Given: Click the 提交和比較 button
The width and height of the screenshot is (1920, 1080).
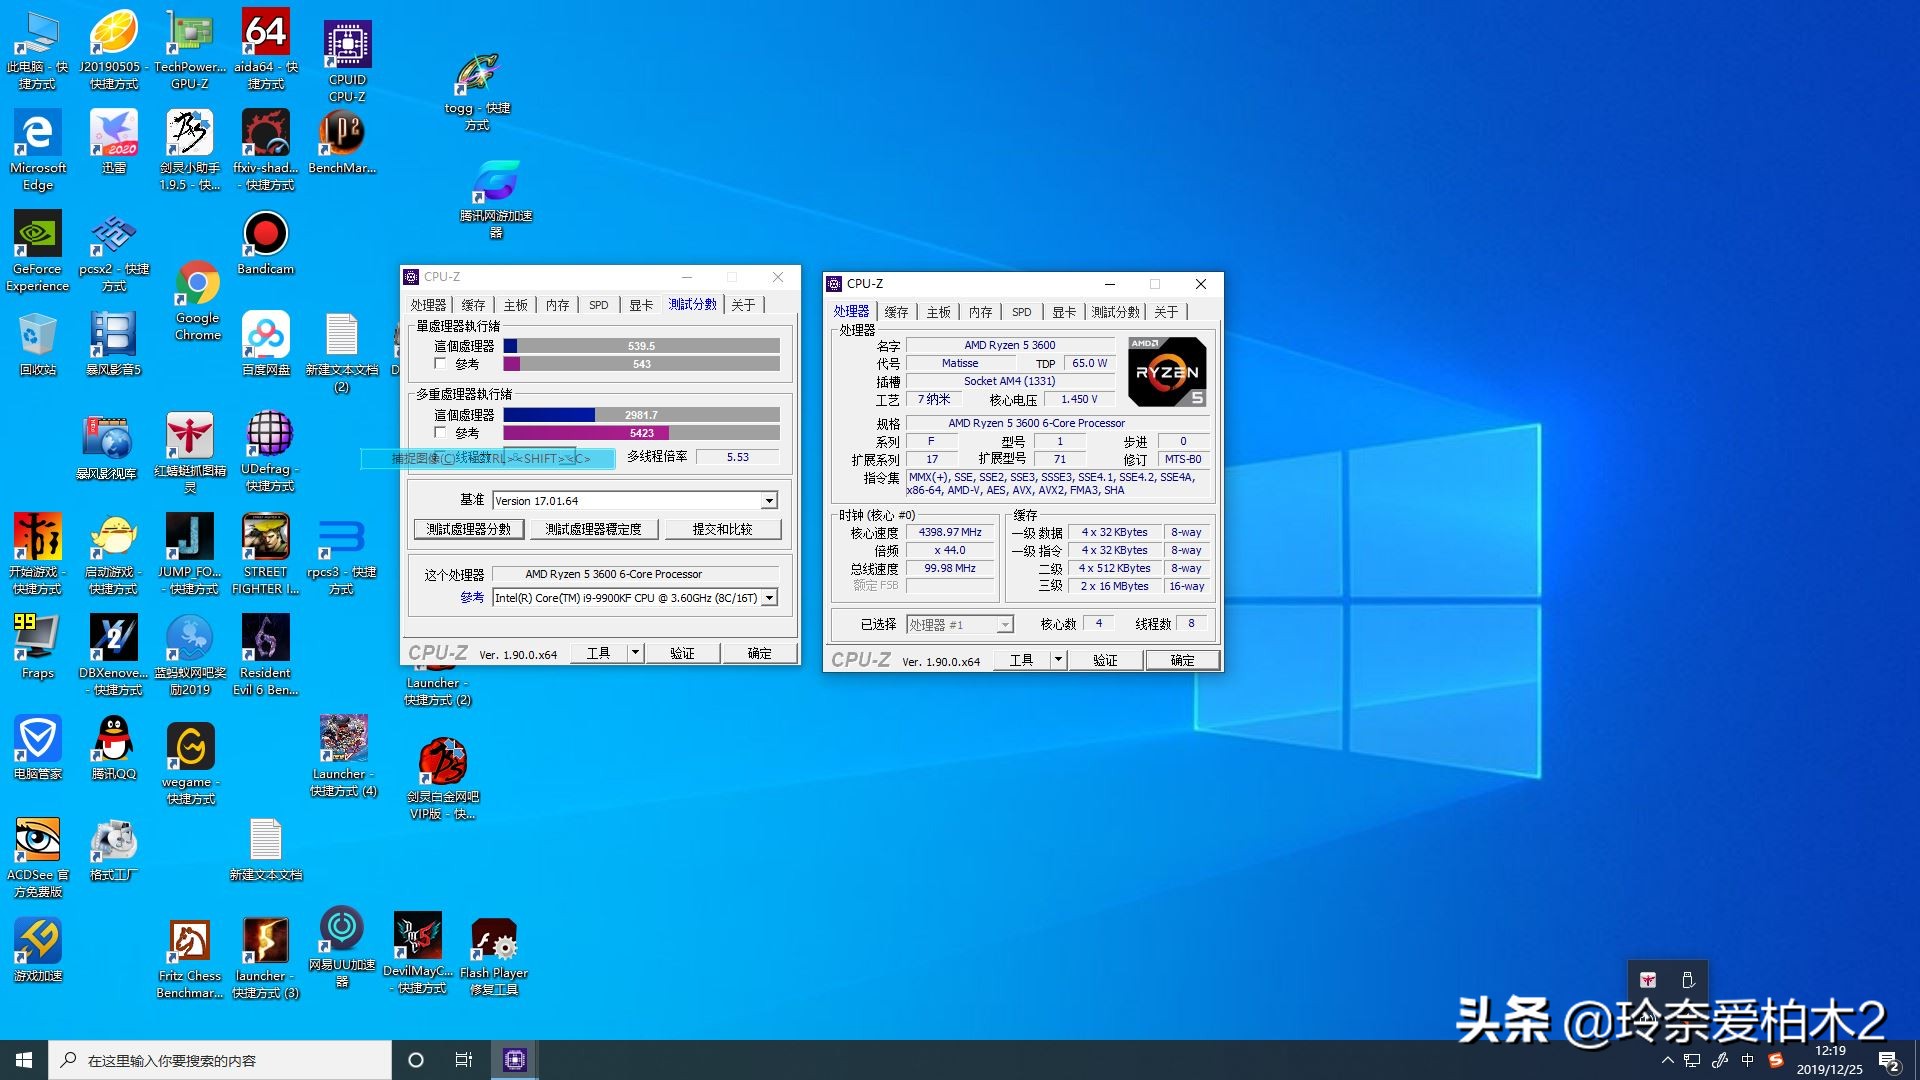Looking at the screenshot, I should coord(722,529).
